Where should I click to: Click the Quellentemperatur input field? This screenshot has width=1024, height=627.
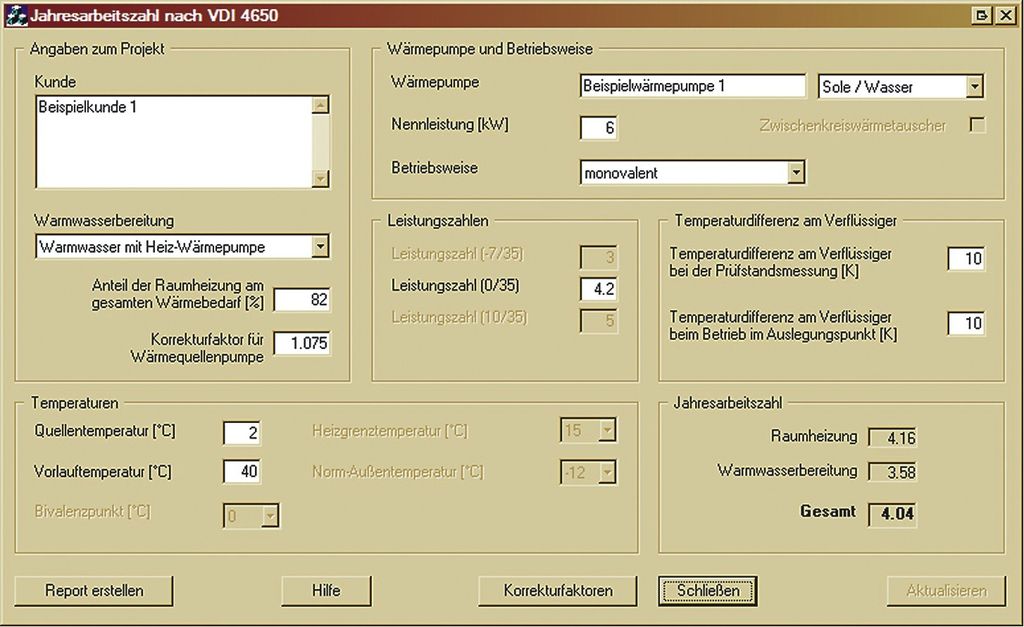[242, 432]
